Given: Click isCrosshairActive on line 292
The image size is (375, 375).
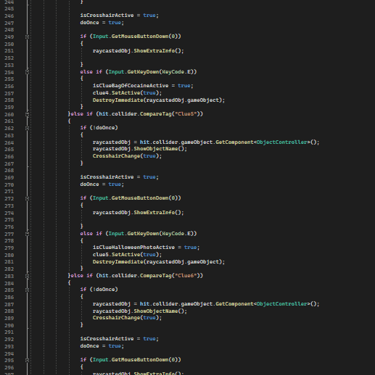Looking at the screenshot, I should click(107, 339).
